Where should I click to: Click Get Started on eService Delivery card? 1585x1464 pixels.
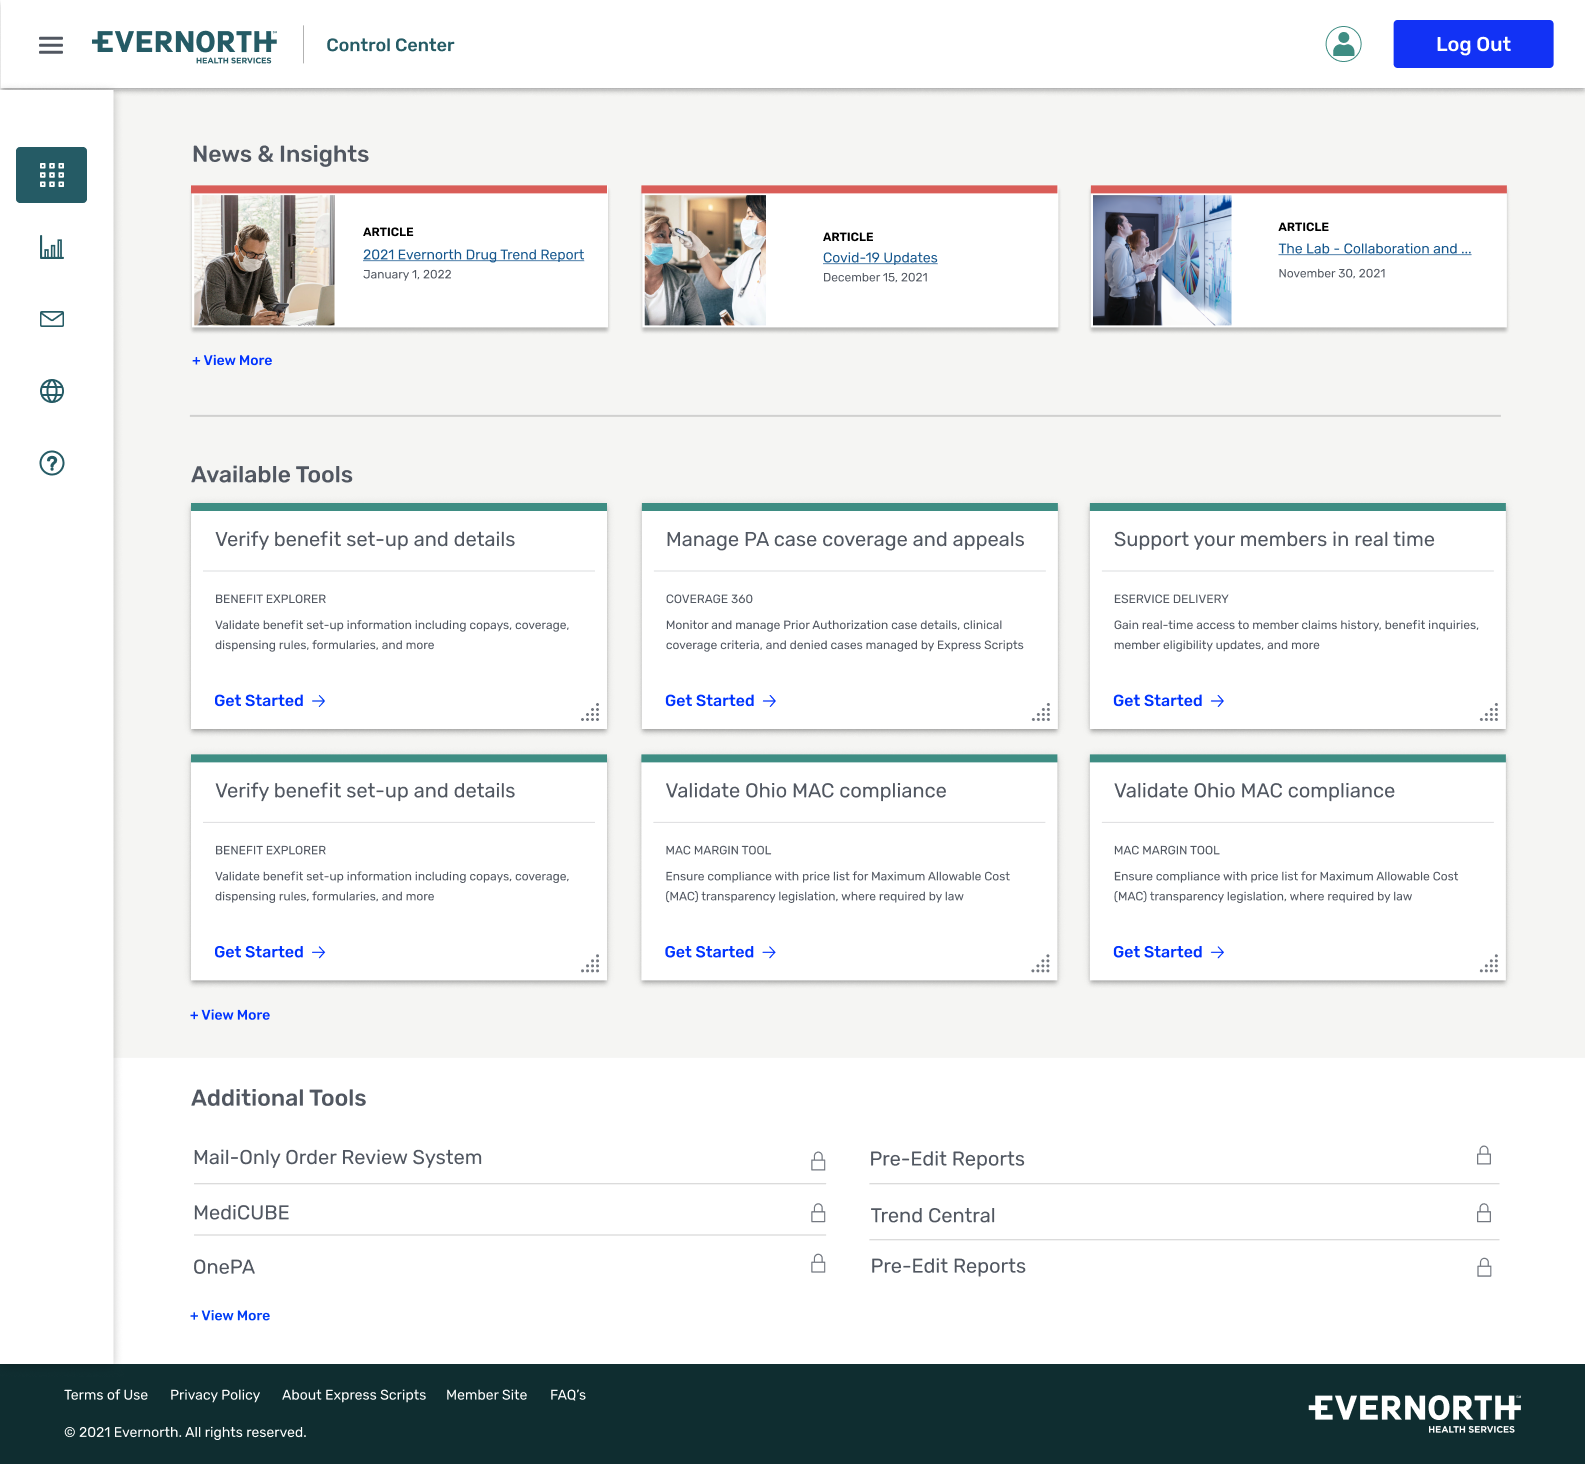point(1169,701)
